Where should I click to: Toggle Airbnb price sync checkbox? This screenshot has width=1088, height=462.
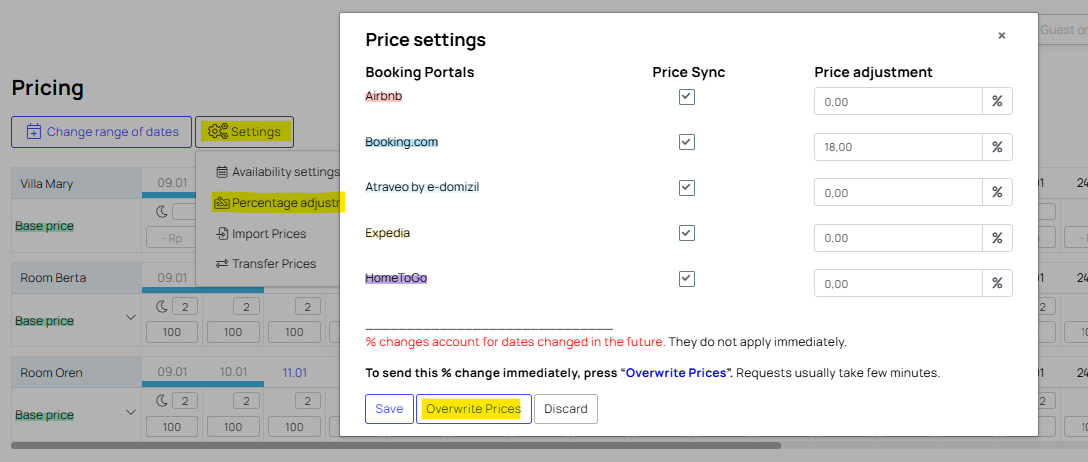[x=687, y=97]
